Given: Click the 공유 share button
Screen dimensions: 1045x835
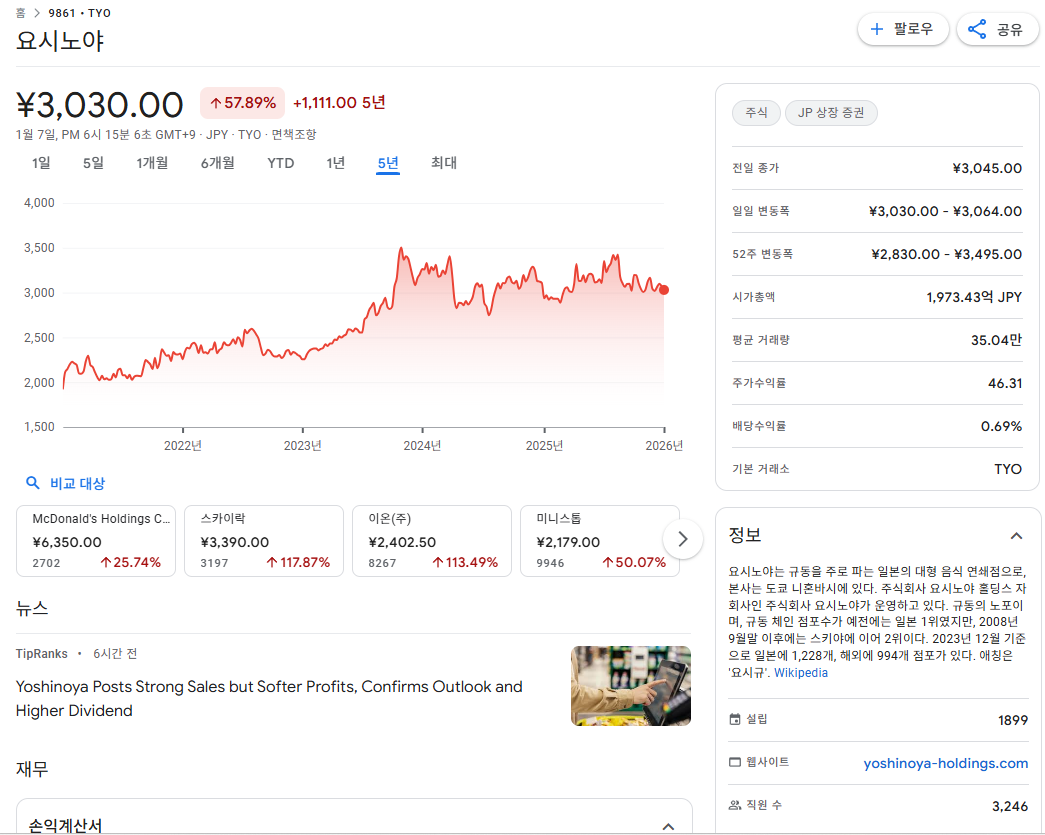Looking at the screenshot, I should pos(997,29).
